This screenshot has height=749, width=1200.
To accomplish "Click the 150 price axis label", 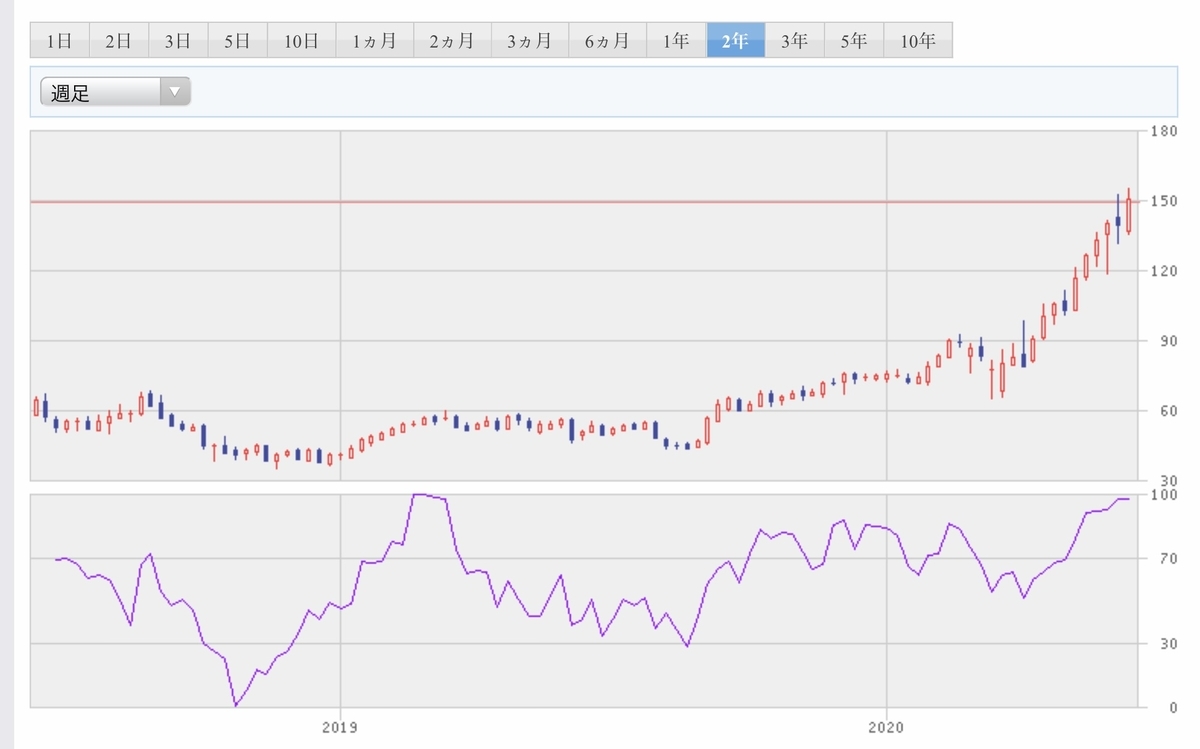I will (1163, 201).
